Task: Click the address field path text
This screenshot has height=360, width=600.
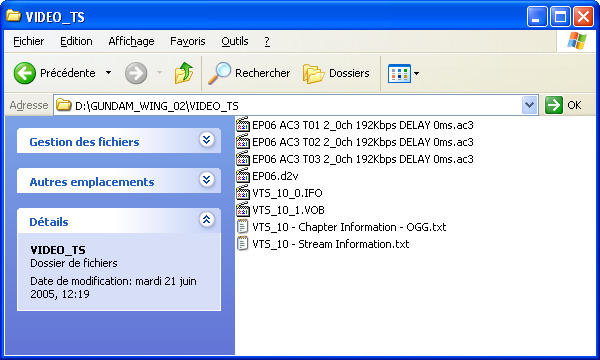Action: tap(157, 106)
